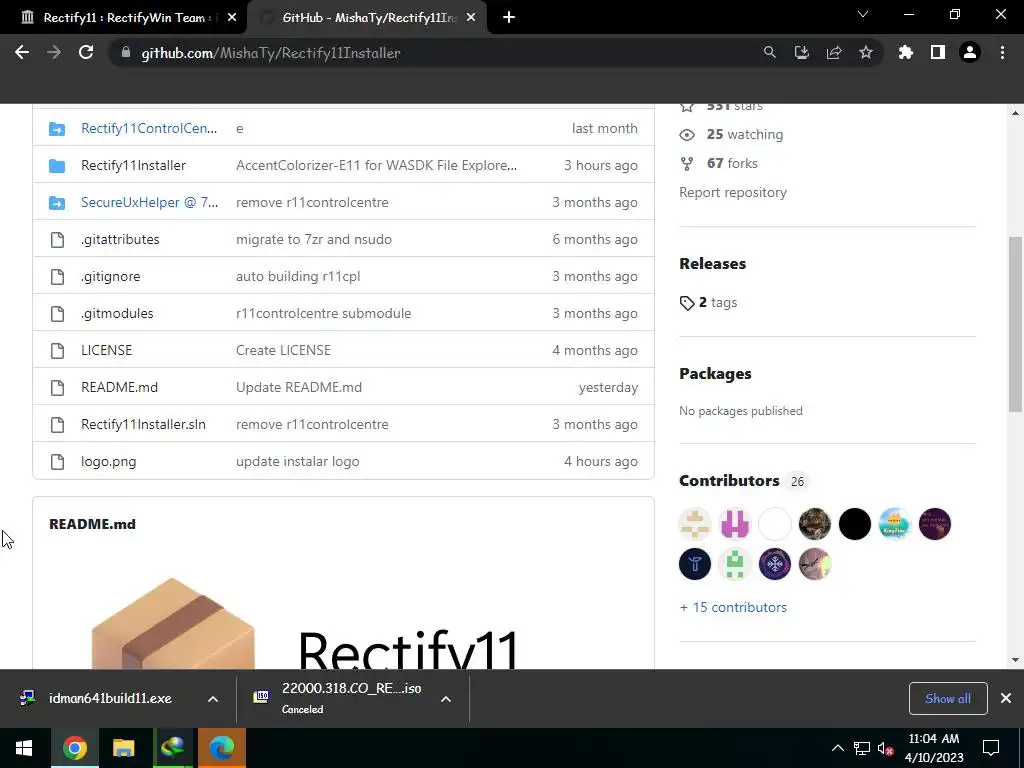The height and width of the screenshot is (768, 1024).
Task: Open commit 'Create LICENSE'
Action: [x=283, y=350]
